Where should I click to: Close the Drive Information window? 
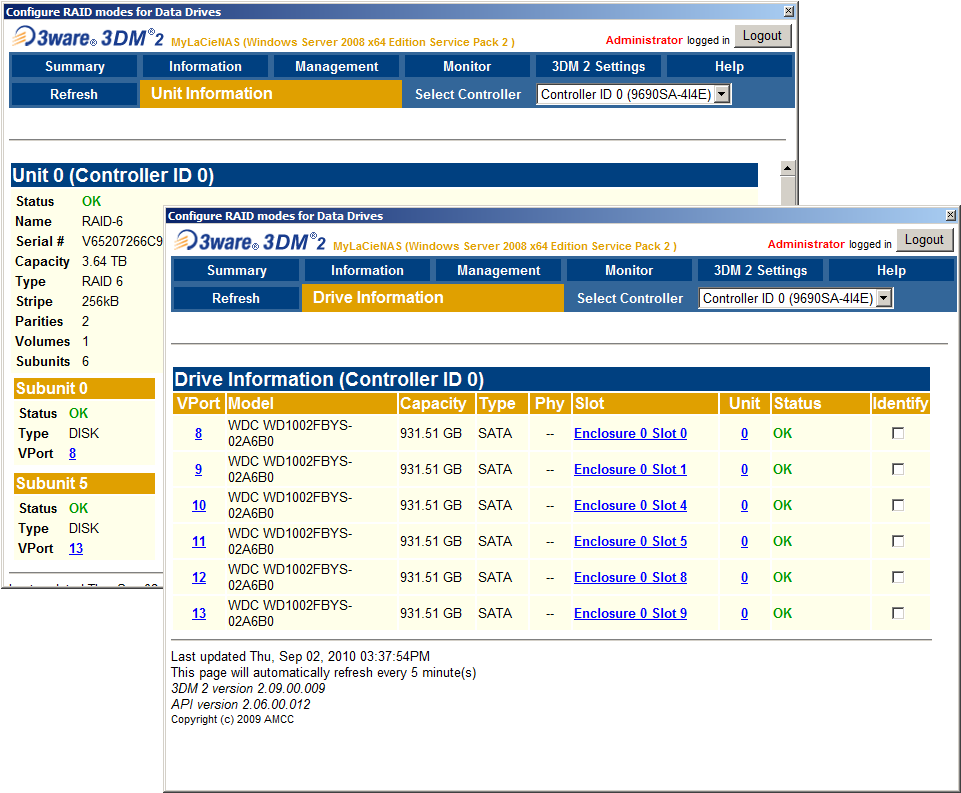950,215
